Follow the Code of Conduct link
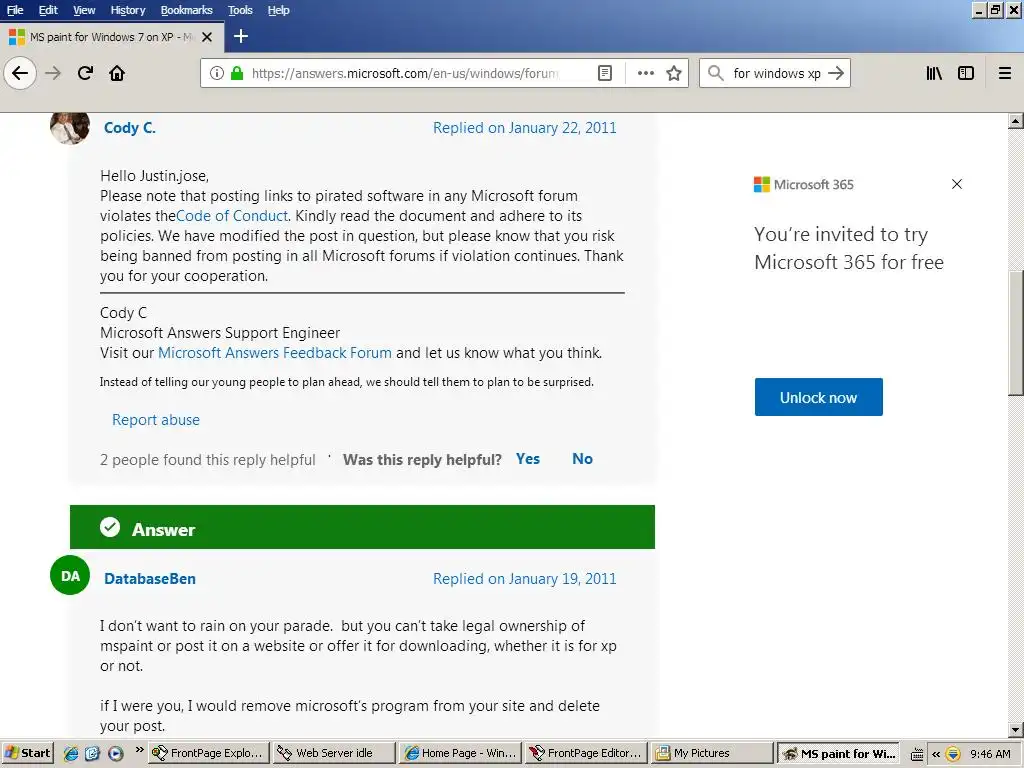Viewport: 1024px width, 768px height. click(x=232, y=216)
